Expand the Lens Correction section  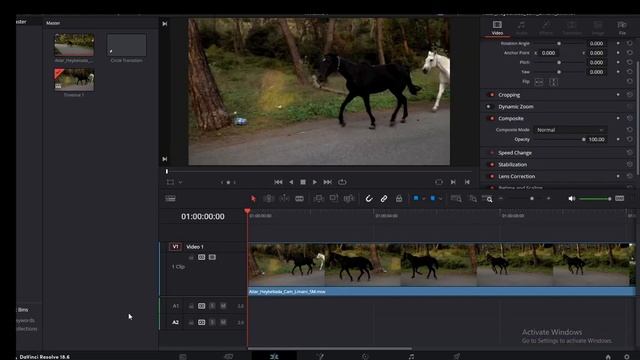point(516,176)
